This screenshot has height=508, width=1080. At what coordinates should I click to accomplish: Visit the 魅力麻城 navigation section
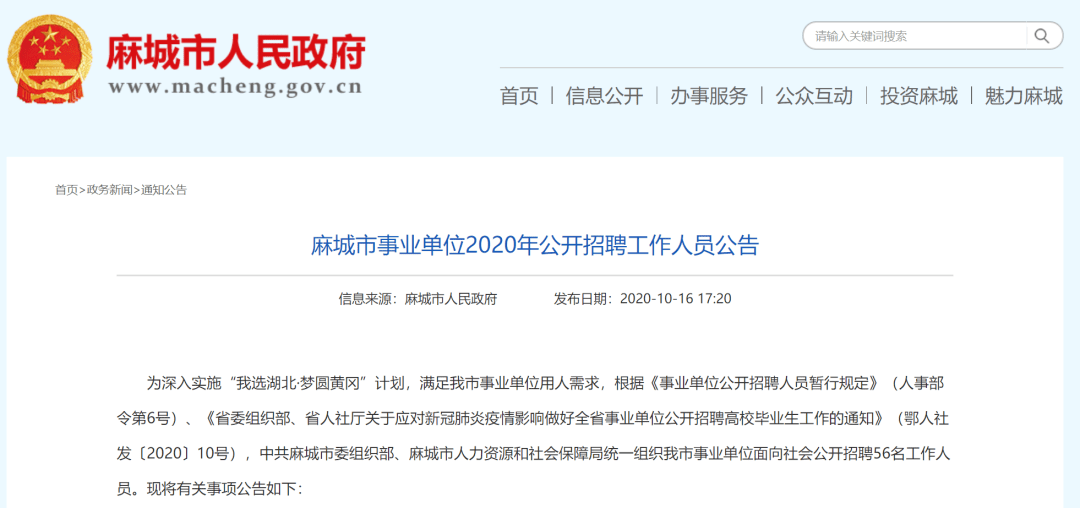click(x=1024, y=96)
